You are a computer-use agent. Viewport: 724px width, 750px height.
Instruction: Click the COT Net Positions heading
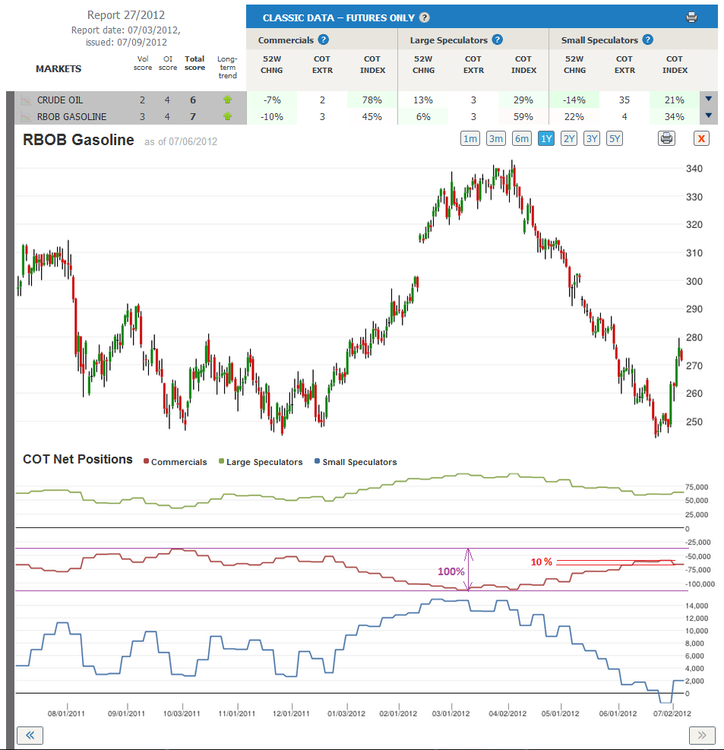pos(77,459)
